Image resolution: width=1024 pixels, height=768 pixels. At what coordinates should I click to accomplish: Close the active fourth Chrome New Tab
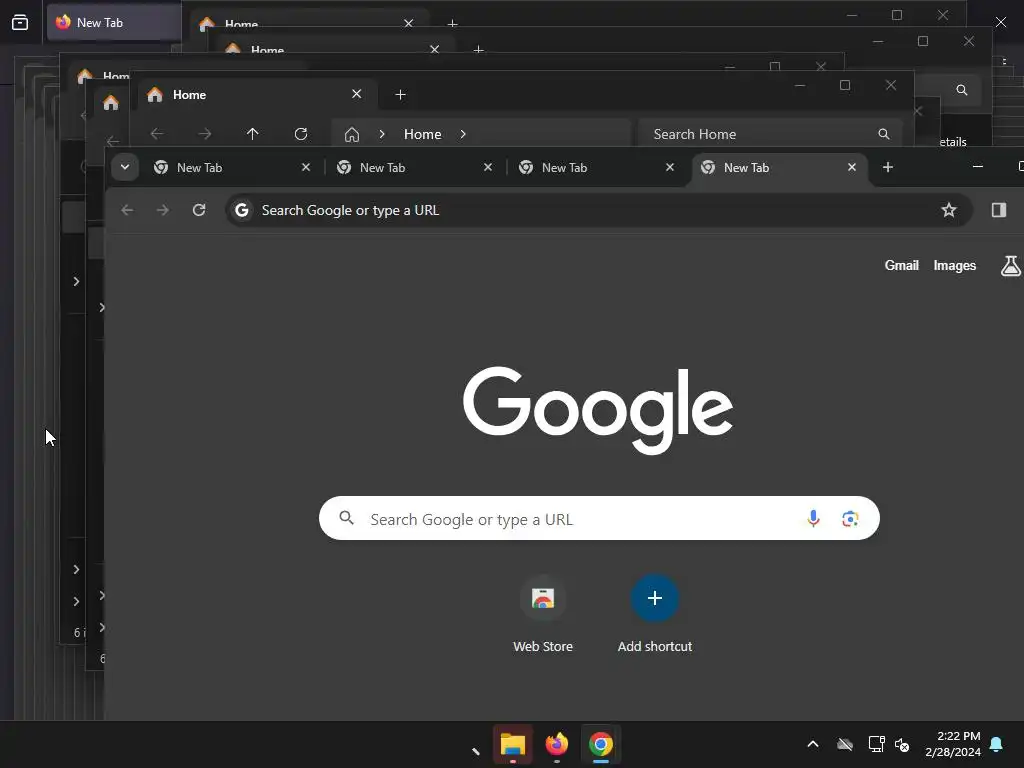point(852,167)
